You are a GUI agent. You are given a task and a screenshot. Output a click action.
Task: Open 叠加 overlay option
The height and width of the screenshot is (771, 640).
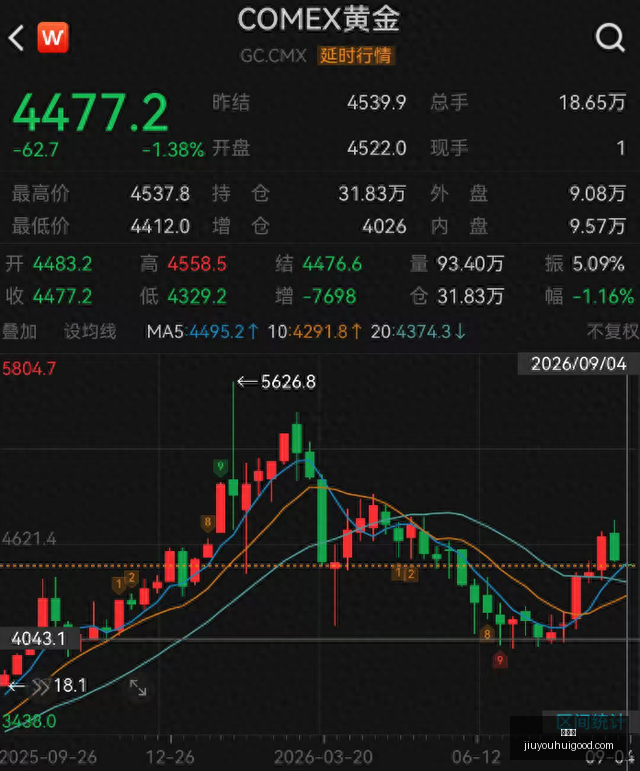[20, 331]
